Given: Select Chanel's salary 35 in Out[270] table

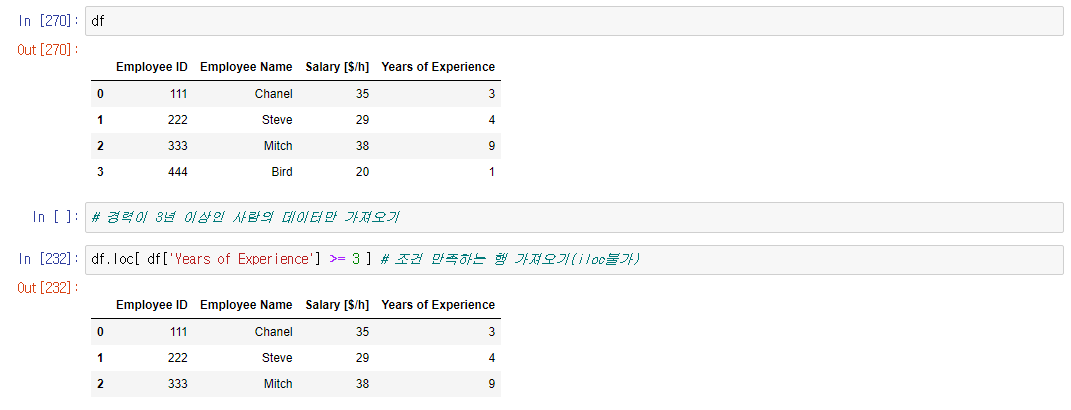Looking at the screenshot, I should (x=363, y=94).
